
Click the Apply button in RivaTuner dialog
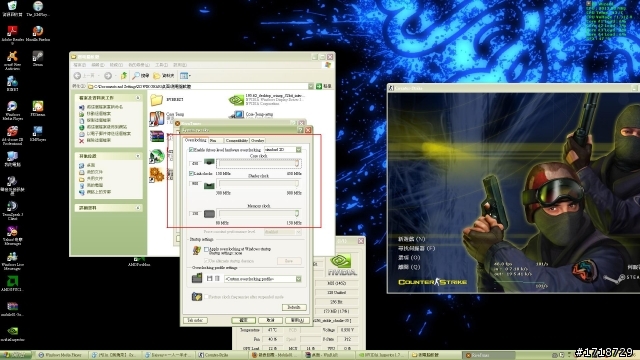coord(297,320)
